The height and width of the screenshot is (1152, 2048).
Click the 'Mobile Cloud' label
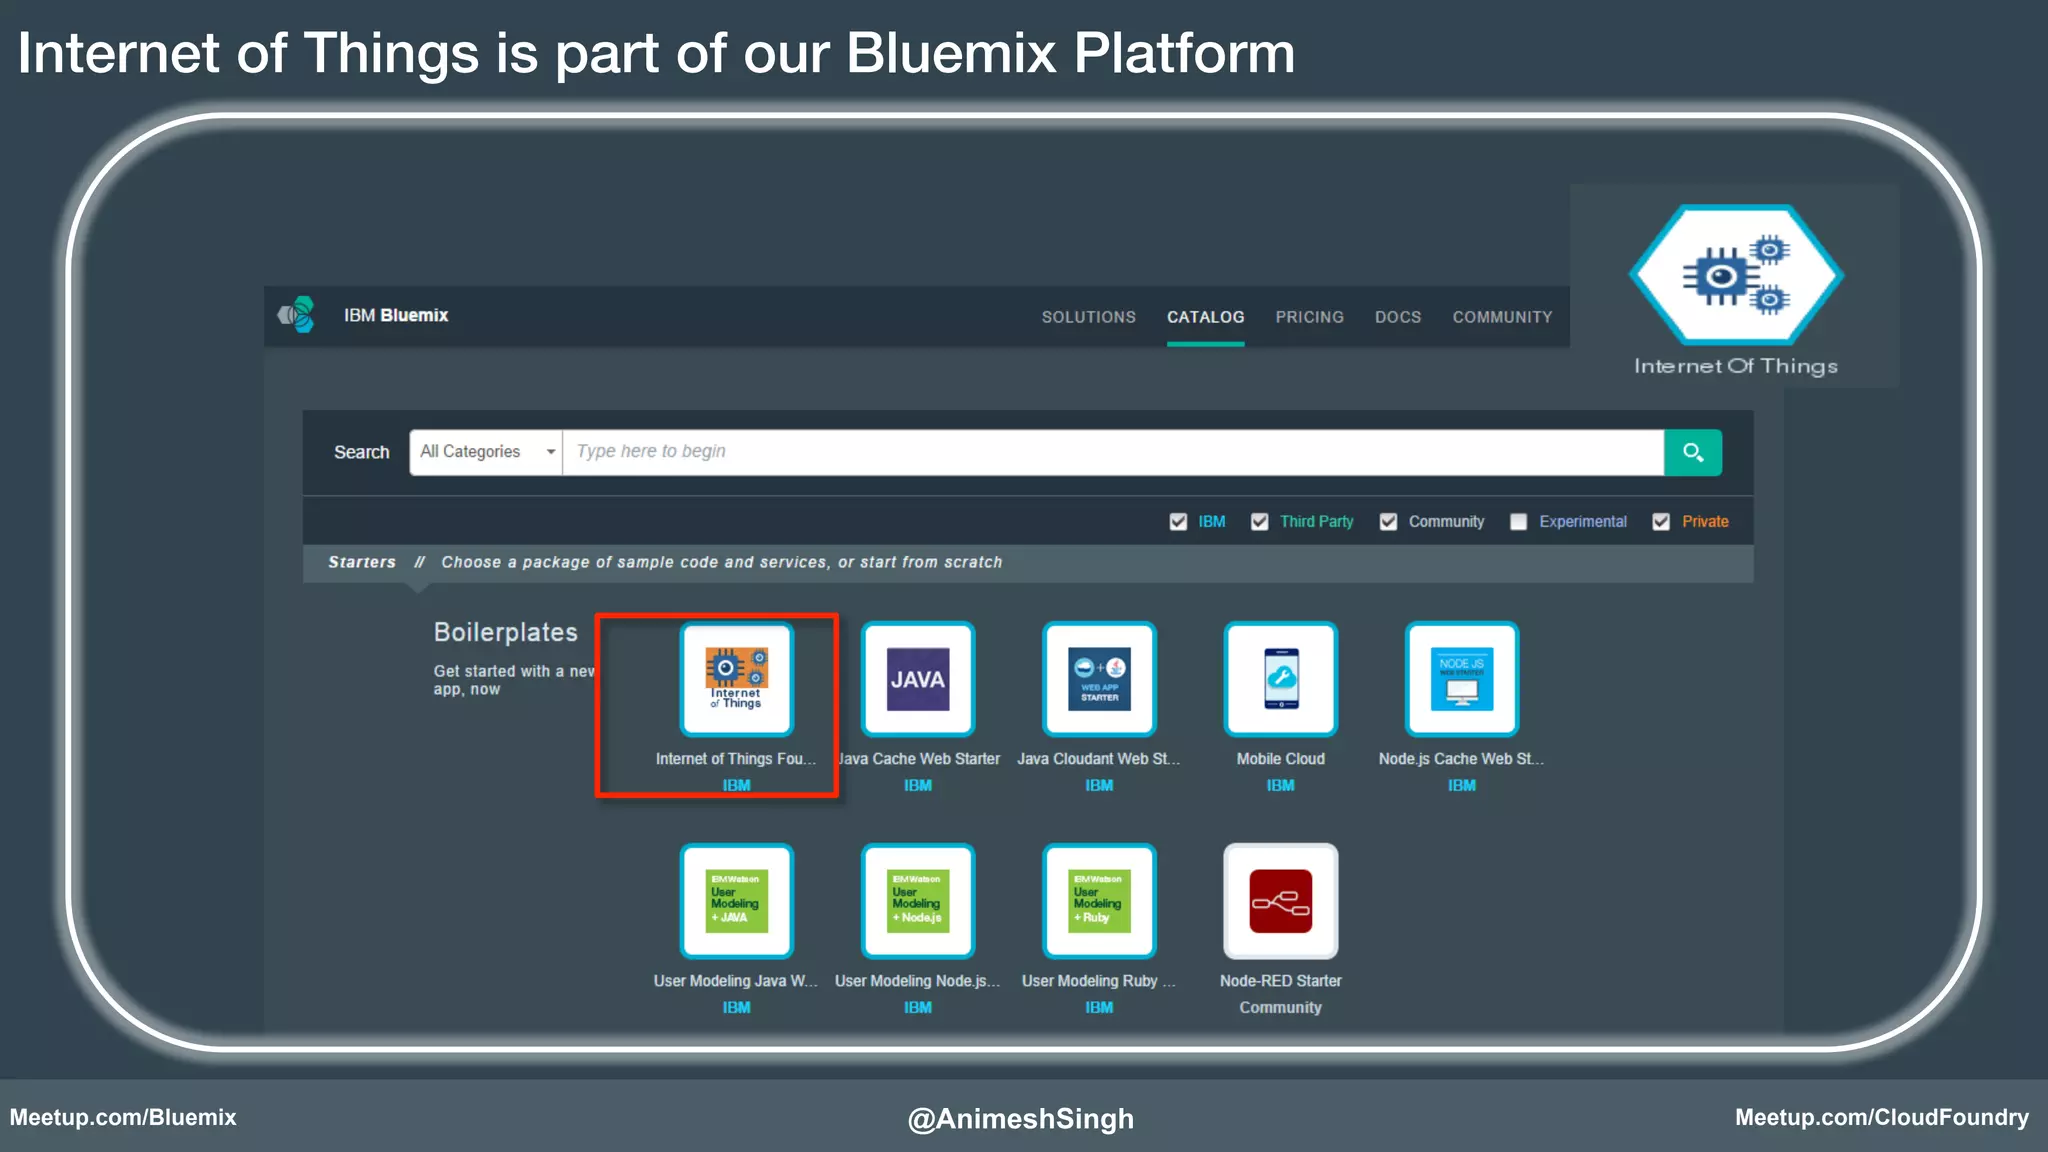tap(1281, 759)
